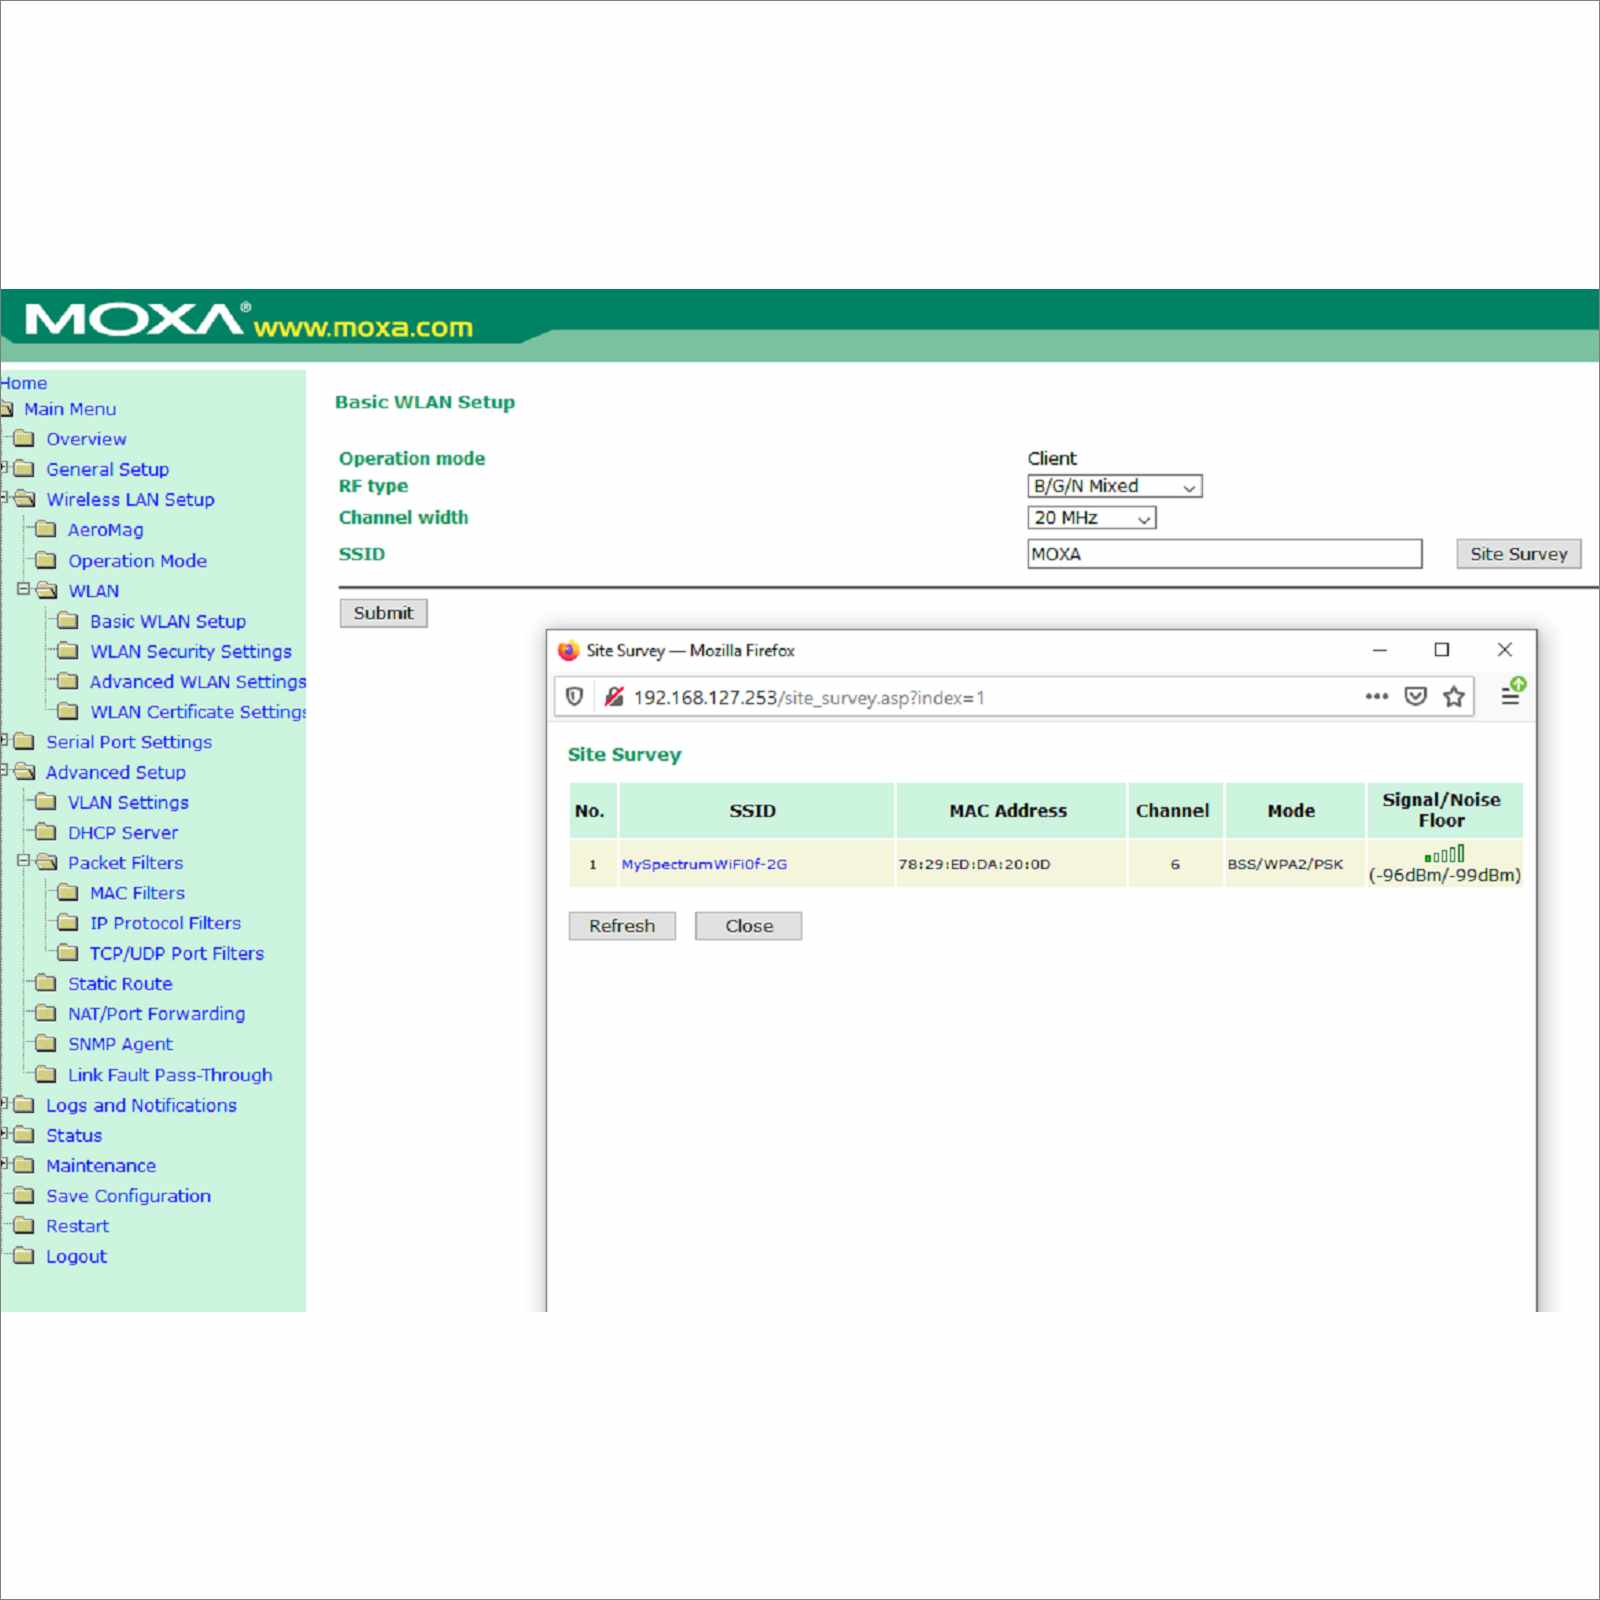Click the DHCP Server folder icon
This screenshot has width=1600, height=1600.
click(x=46, y=831)
